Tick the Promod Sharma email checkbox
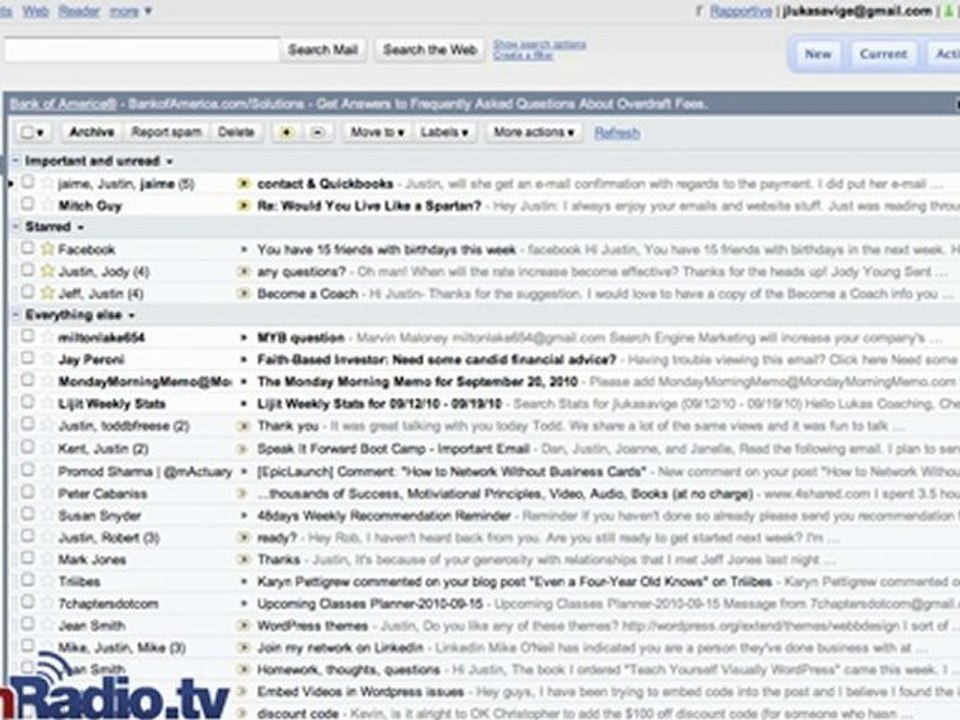The height and width of the screenshot is (720, 960). (28, 470)
